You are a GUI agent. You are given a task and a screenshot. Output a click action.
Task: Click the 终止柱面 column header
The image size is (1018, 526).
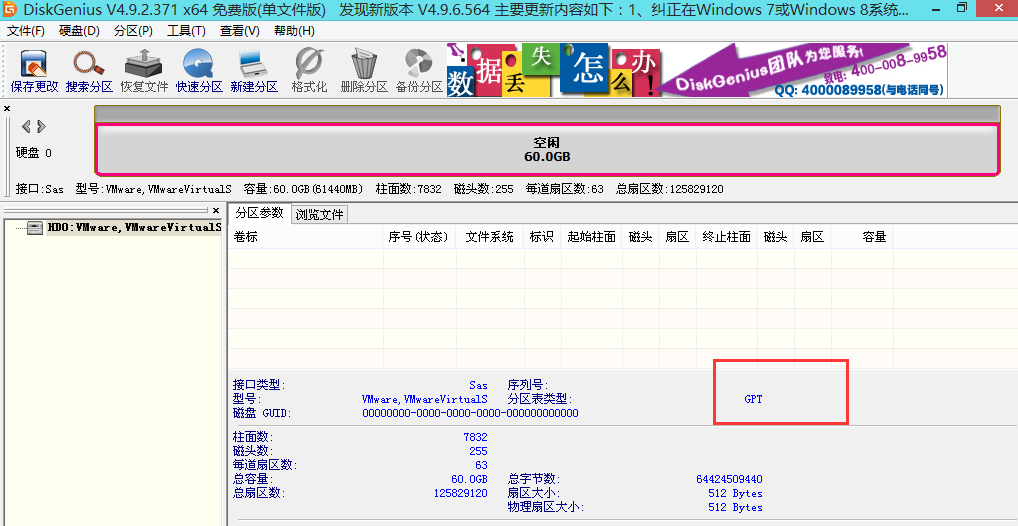pos(726,237)
